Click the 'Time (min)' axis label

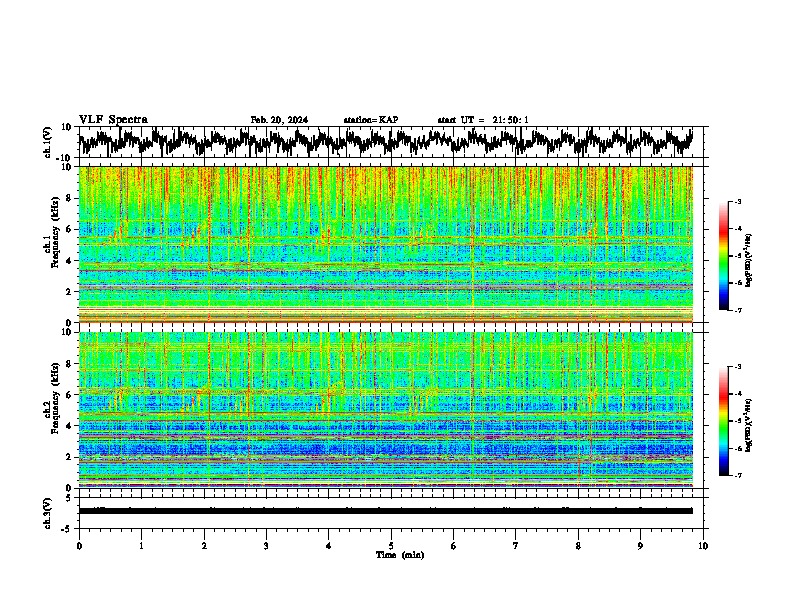tap(400, 555)
